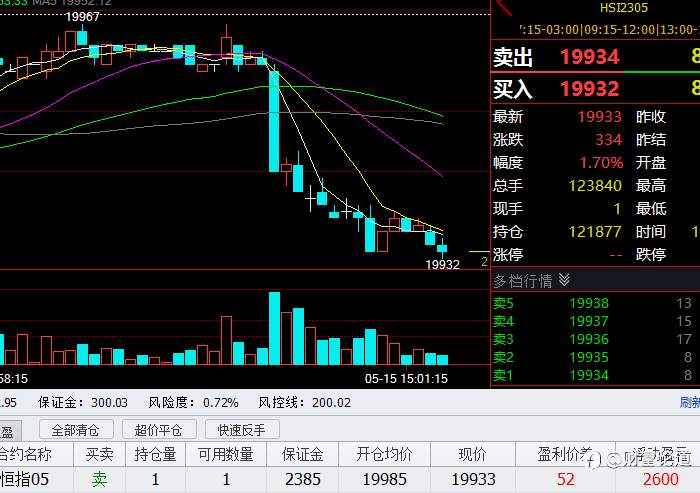Image resolution: width=700 pixels, height=493 pixels.
Task: Sort by 买卖 column header
Action: [99, 455]
